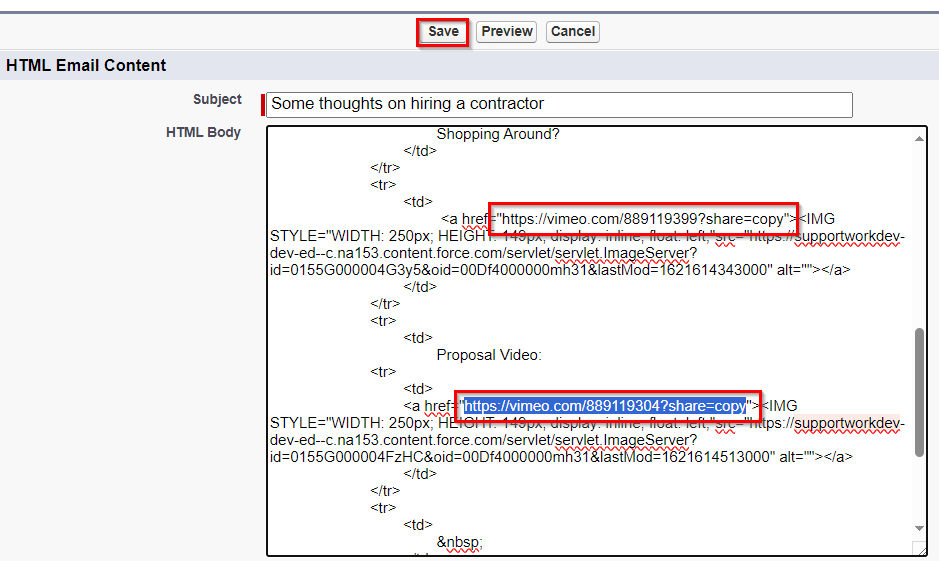Click the 'Subject' field label
The image size is (939, 561).
217,99
